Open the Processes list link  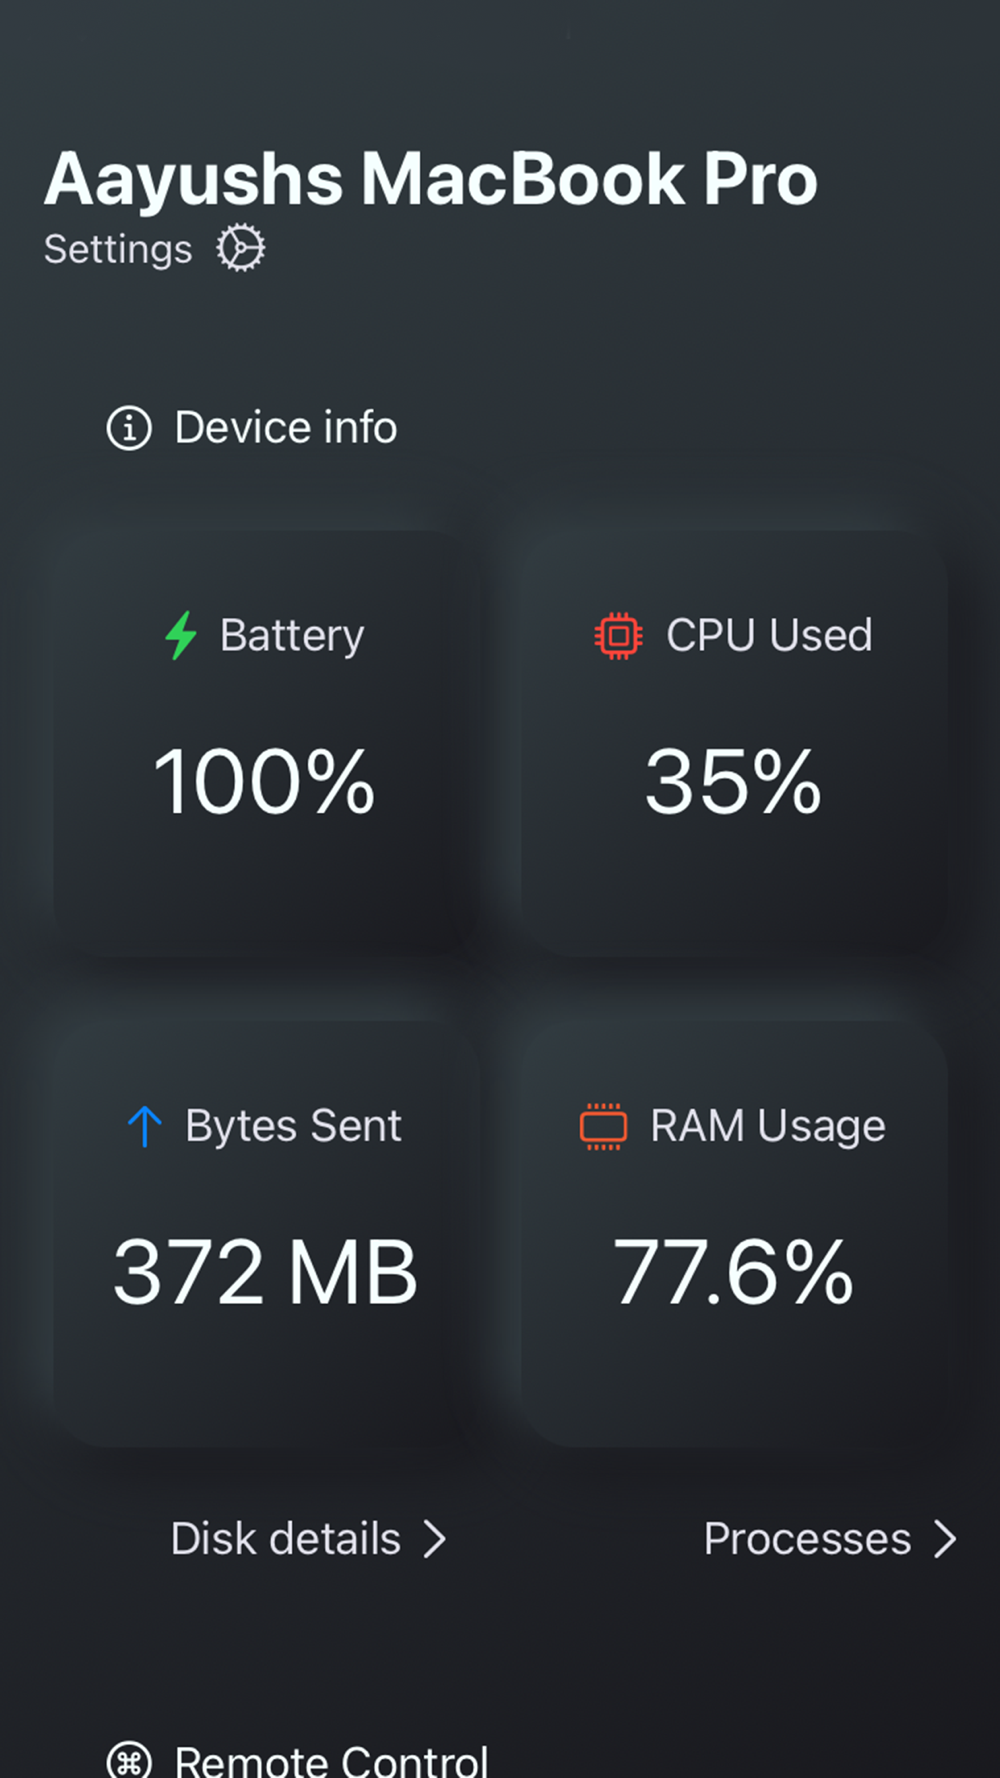[830, 1539]
